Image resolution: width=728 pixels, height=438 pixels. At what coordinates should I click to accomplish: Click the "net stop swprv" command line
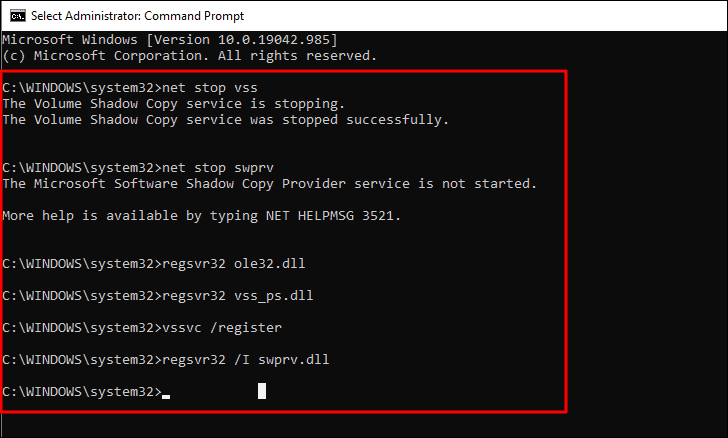click(x=138, y=167)
